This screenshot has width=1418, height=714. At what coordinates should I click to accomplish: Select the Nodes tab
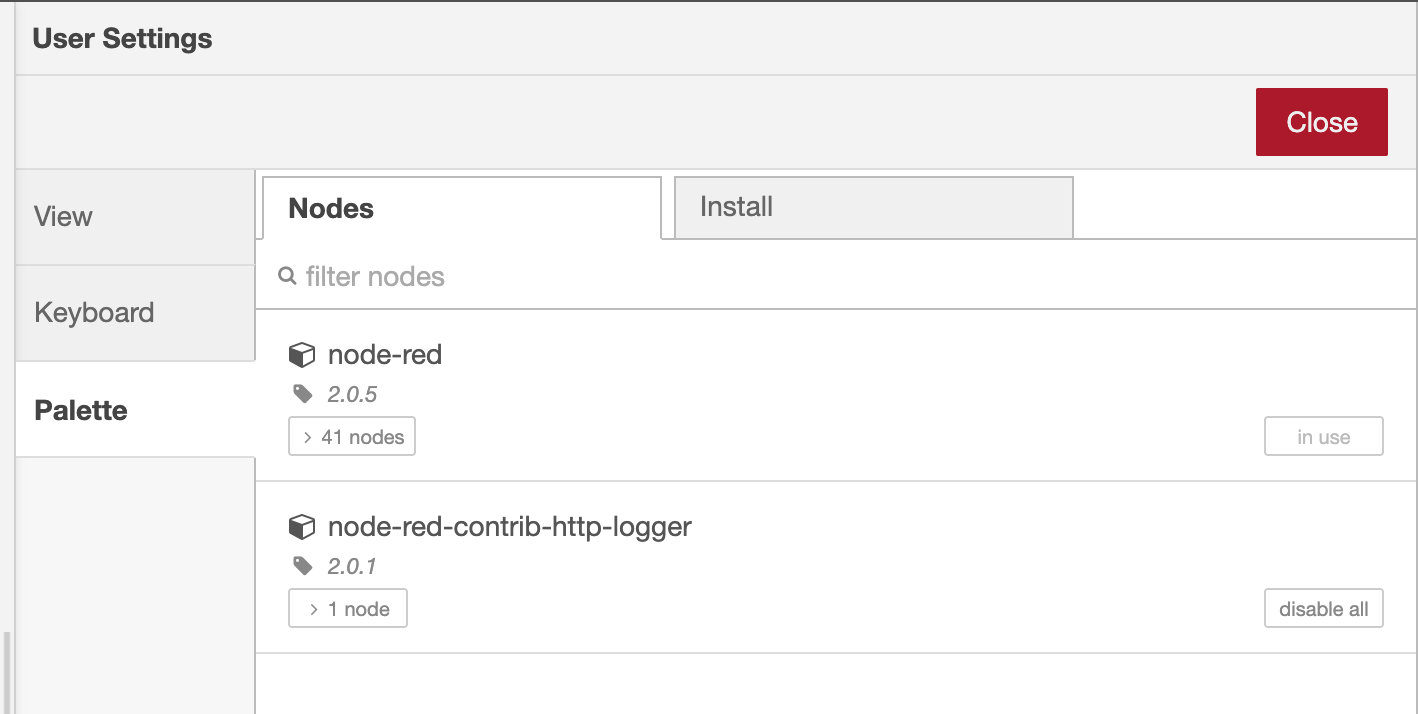461,208
